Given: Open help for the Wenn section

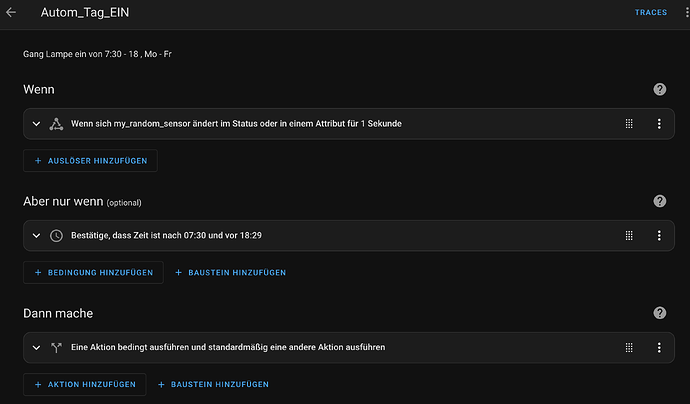Looking at the screenshot, I should [659, 89].
